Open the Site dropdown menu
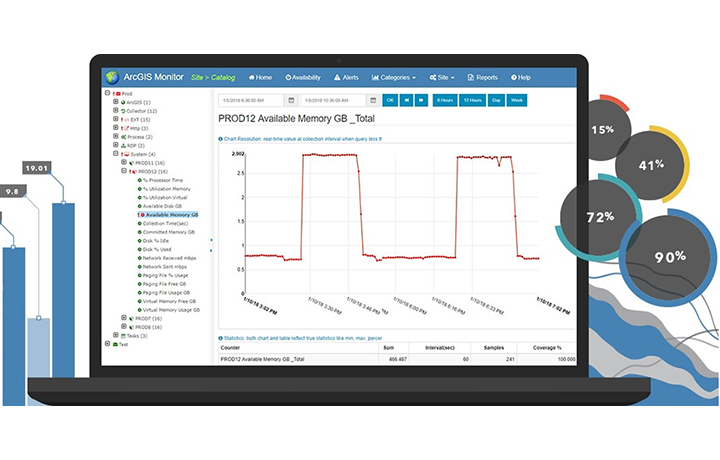Image resolution: width=720 pixels, height=460 pixels. coord(442,78)
